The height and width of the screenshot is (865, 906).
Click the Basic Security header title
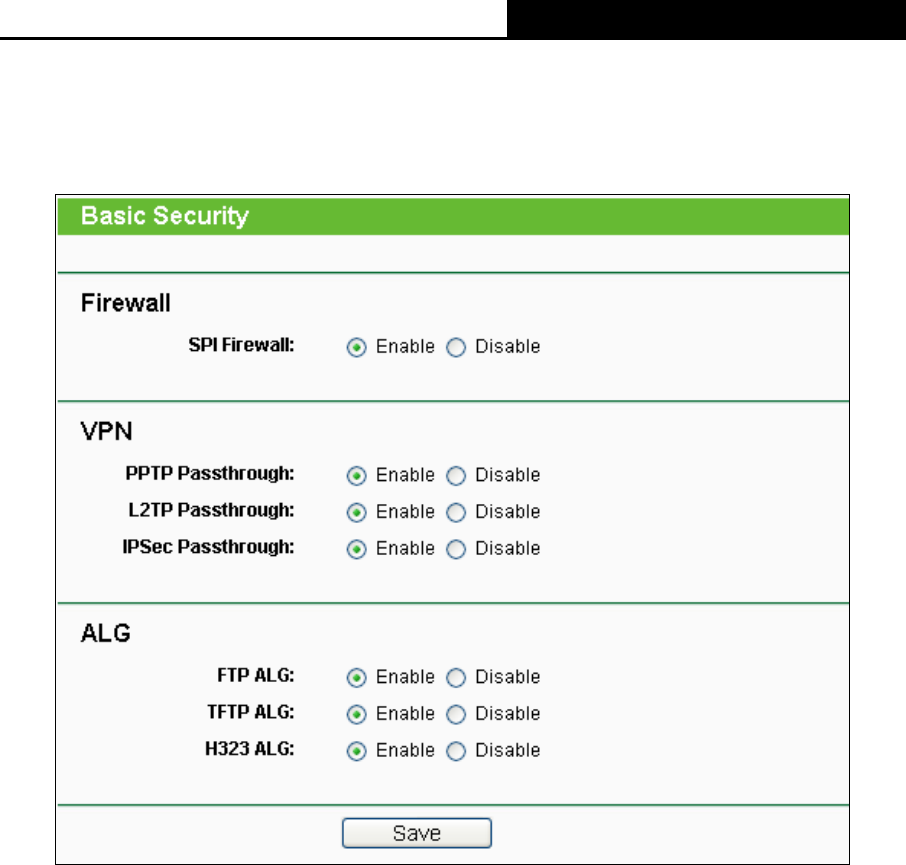[x=165, y=216]
